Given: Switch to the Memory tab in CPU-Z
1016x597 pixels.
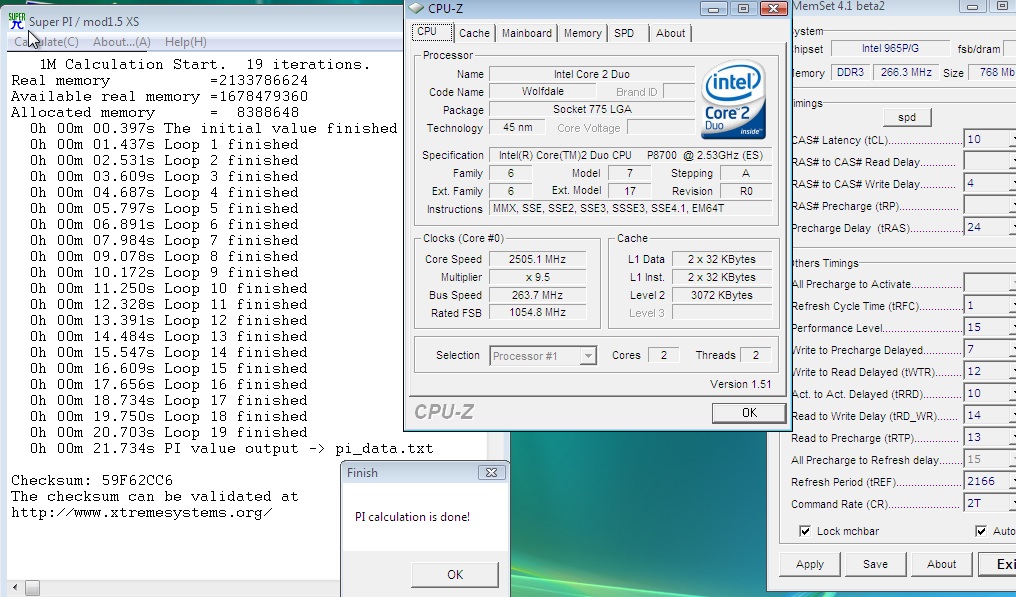Looking at the screenshot, I should click(x=582, y=33).
